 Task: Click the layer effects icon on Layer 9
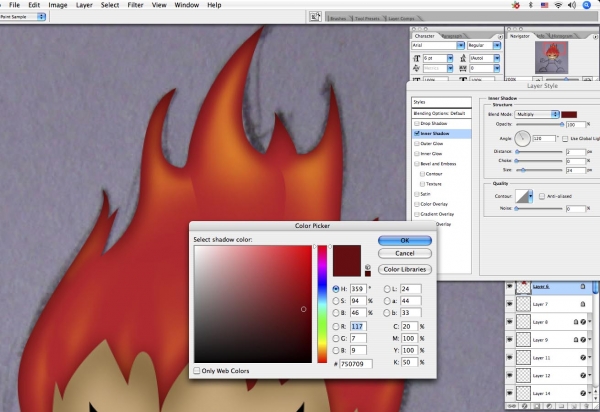[583, 340]
